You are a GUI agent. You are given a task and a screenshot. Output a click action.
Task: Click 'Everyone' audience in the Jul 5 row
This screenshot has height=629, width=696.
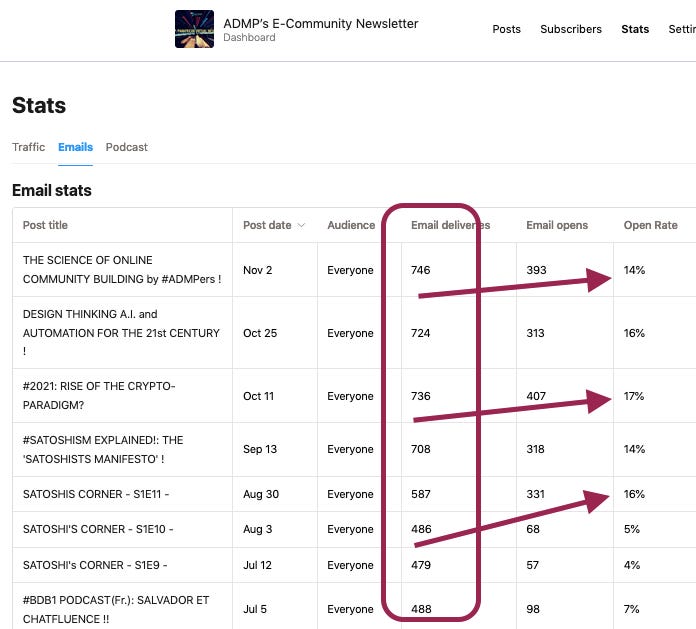pos(350,609)
